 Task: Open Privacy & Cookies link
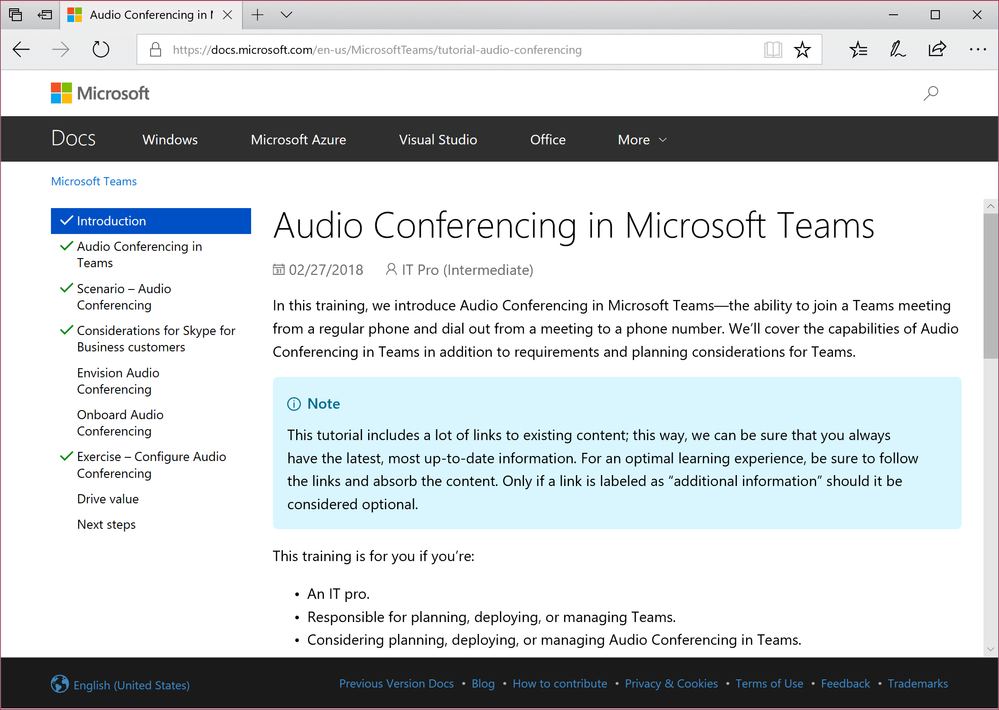671,683
